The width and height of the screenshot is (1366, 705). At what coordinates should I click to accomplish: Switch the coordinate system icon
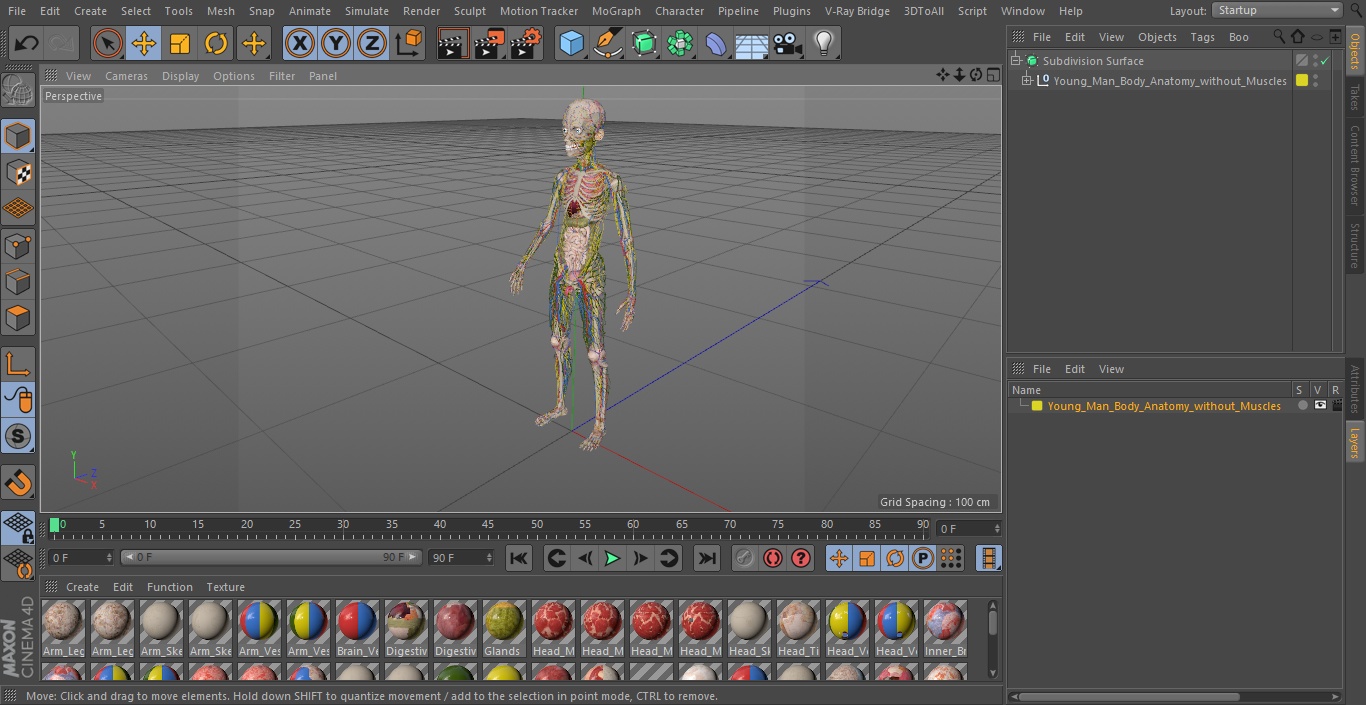(409, 43)
